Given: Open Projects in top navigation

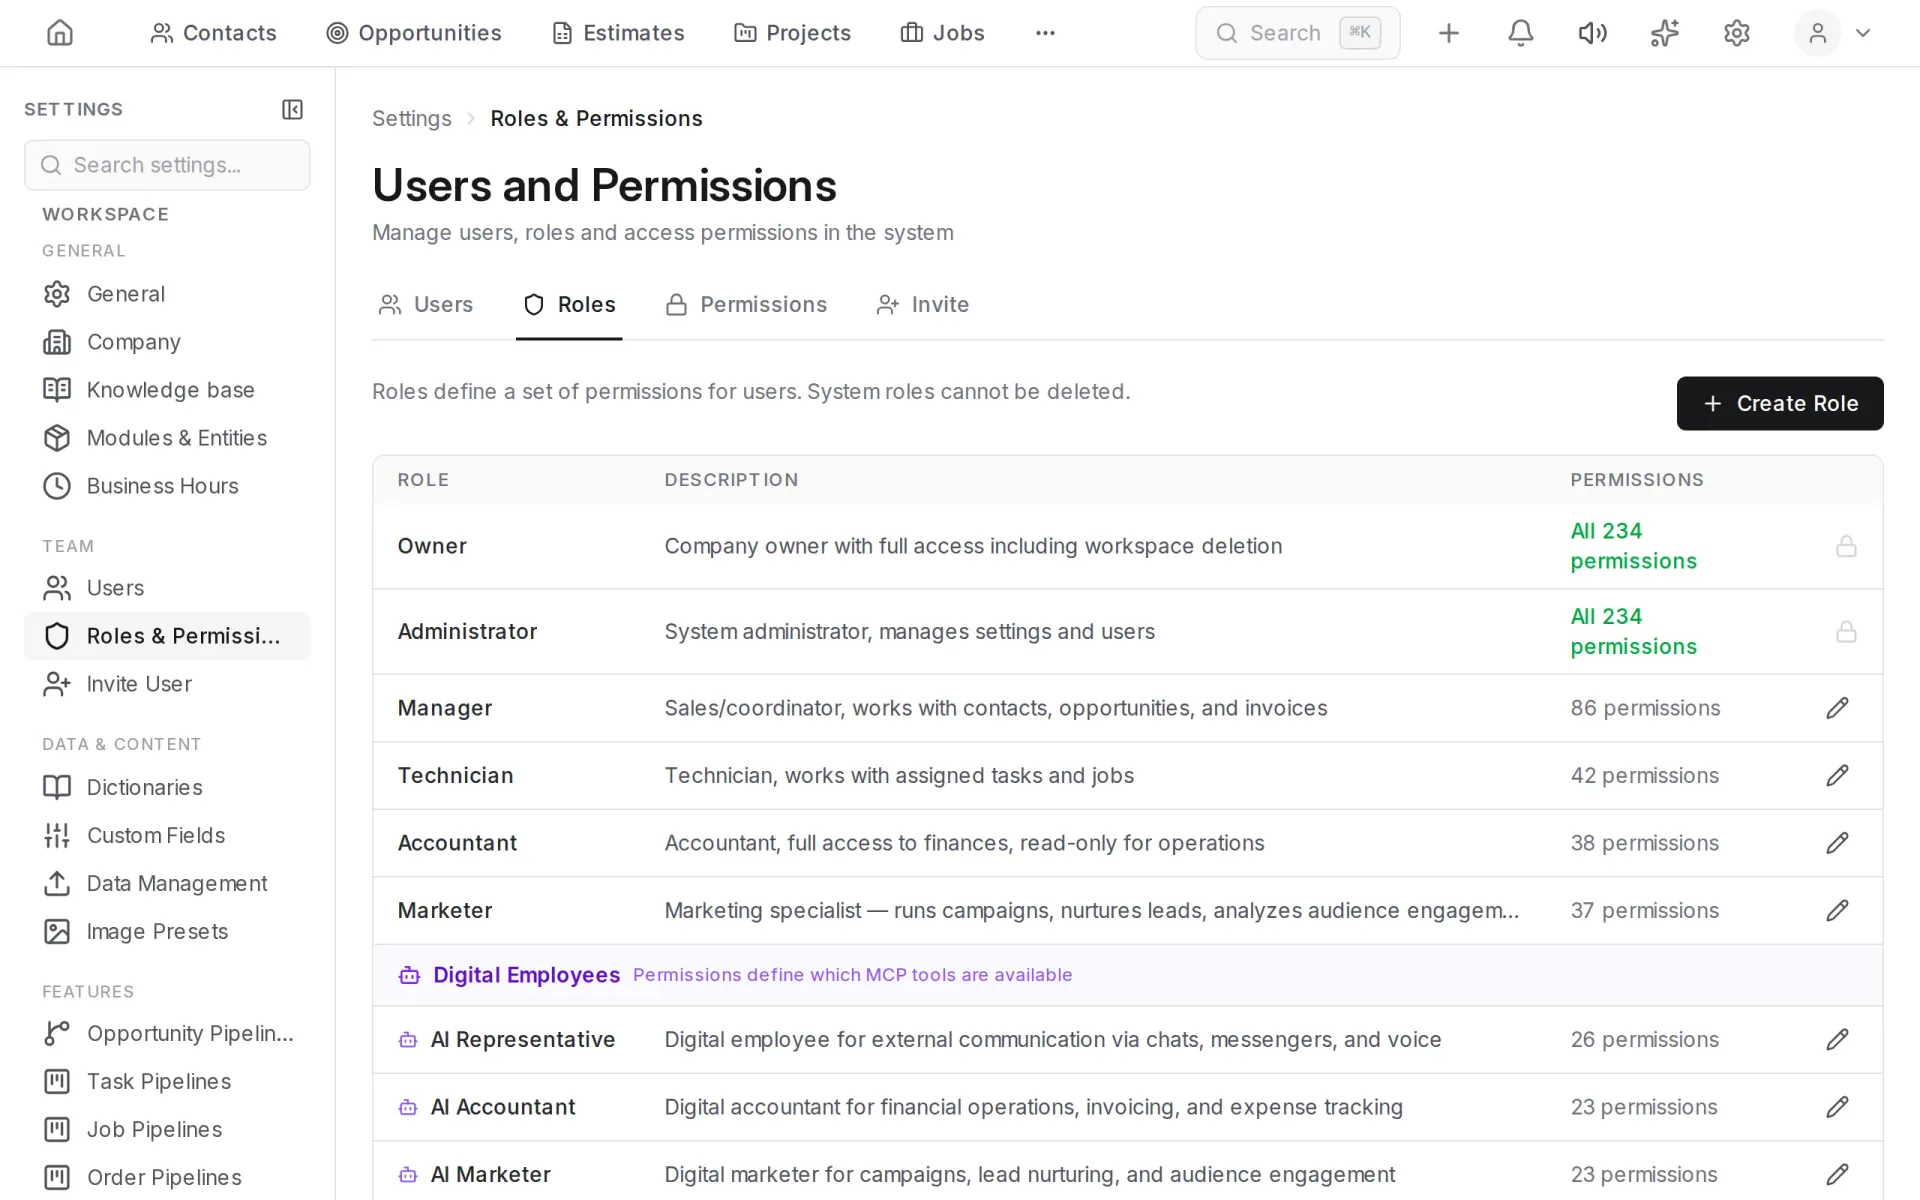Looking at the screenshot, I should 792,33.
